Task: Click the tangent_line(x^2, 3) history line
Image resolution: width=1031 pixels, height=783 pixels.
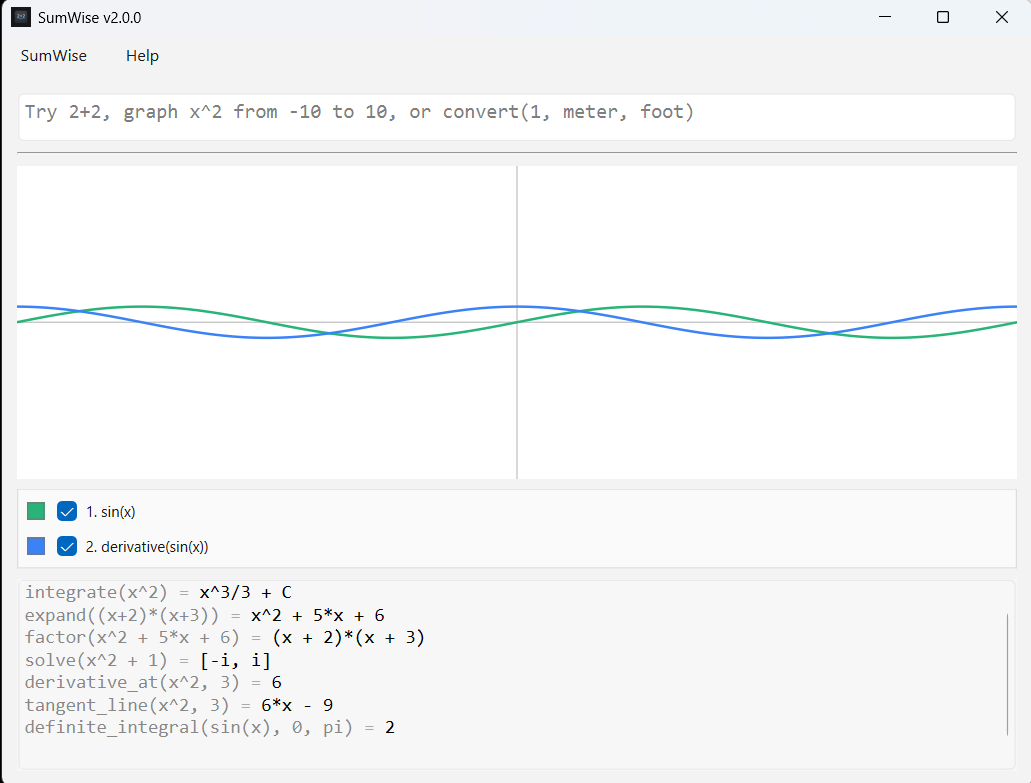Action: point(179,705)
